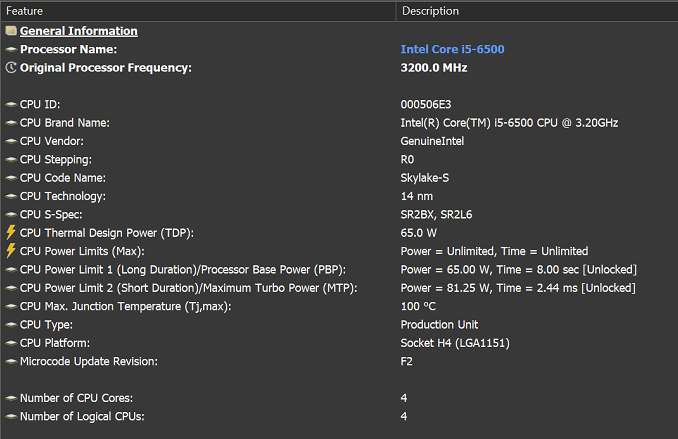Click the Power = 81.25 W value
678x439 pixels.
tap(518, 288)
